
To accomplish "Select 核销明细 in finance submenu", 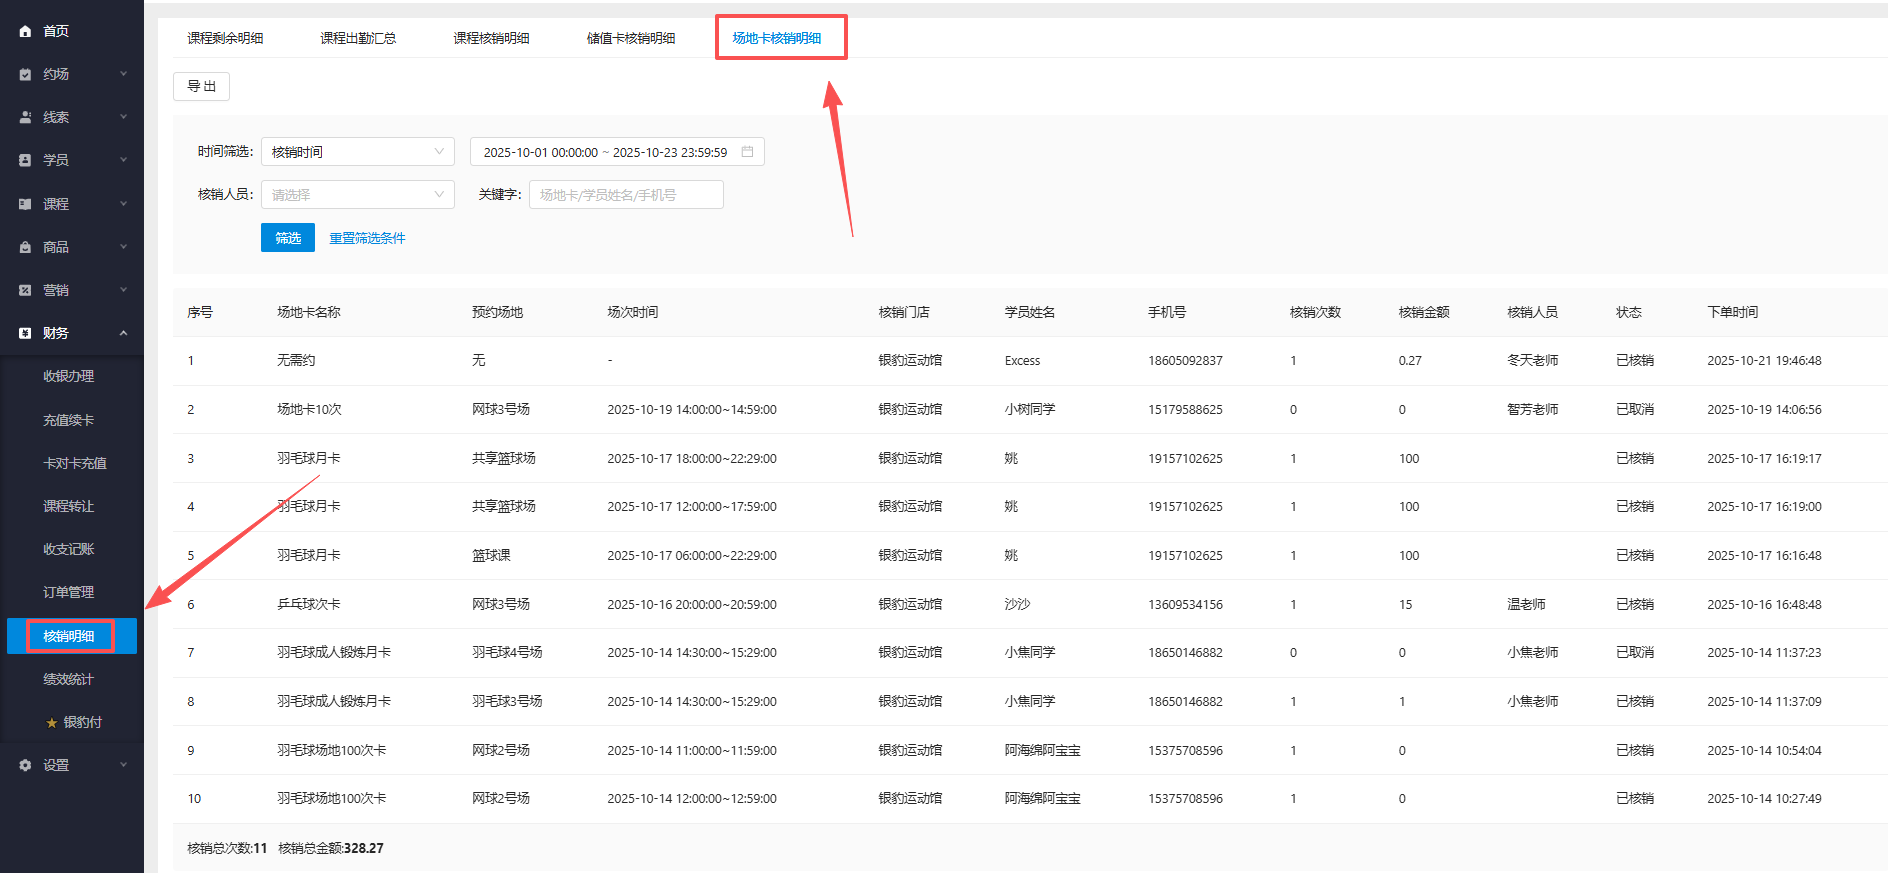I will pos(72,636).
